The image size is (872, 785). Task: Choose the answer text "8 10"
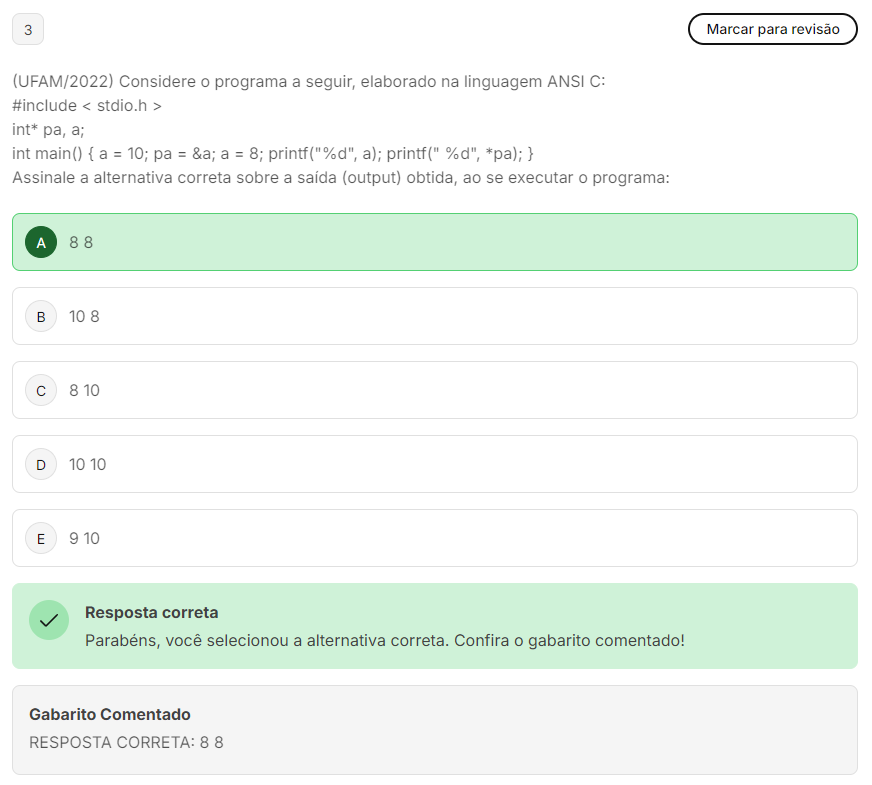[x=84, y=390]
